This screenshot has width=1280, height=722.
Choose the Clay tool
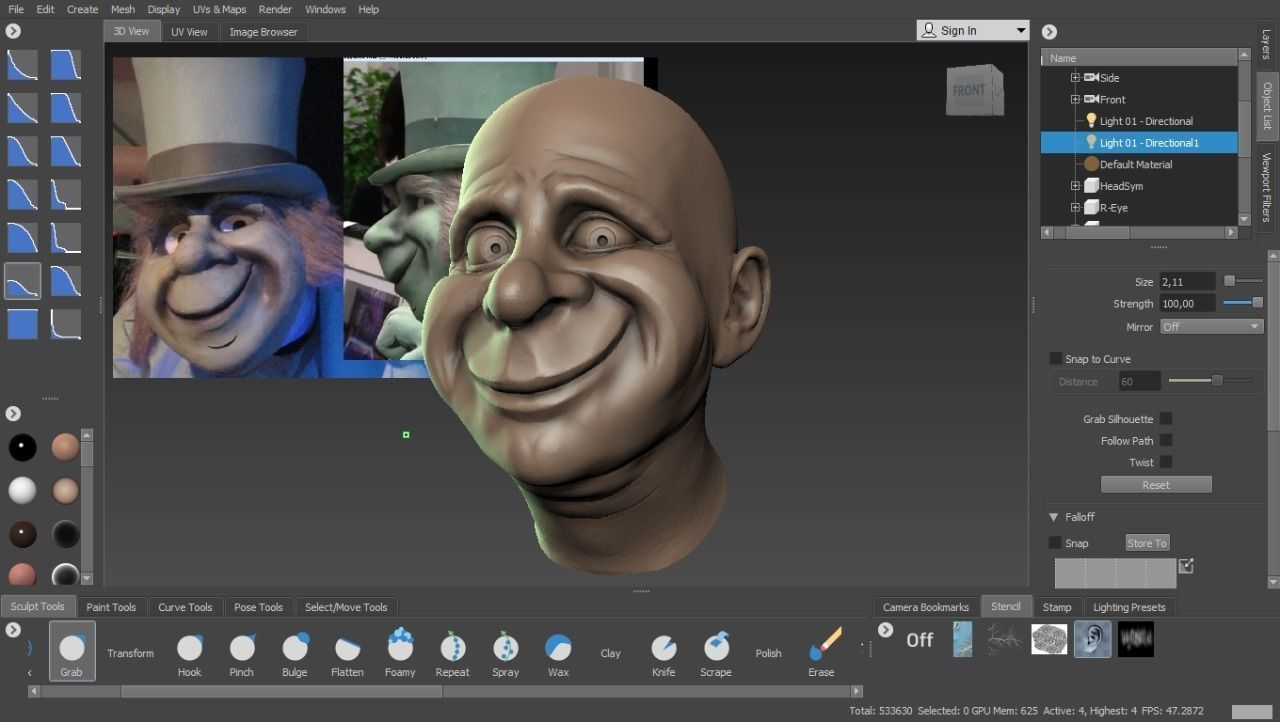point(611,653)
